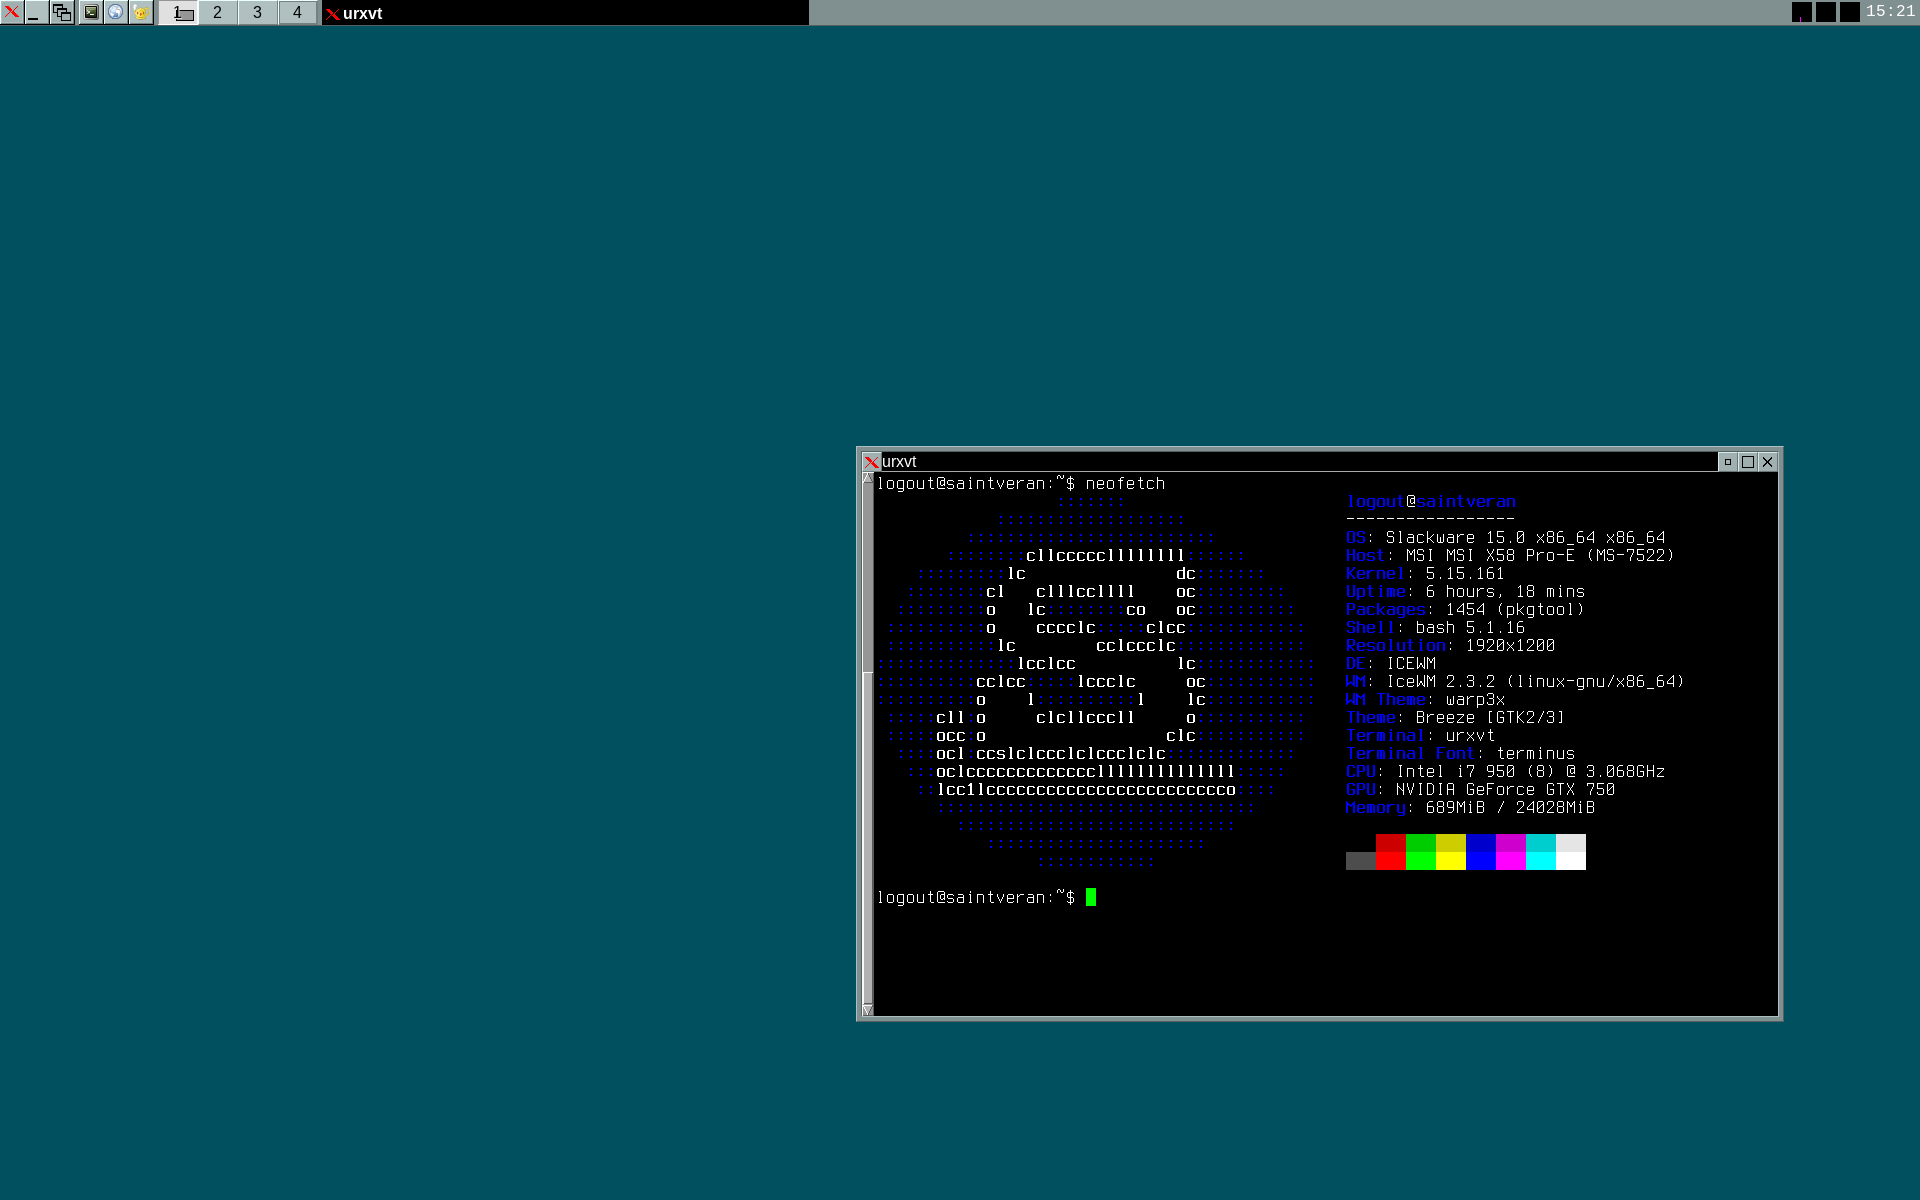Maximize the urxvt terminal window
Screen dimensions: 1920x1200
pyautogui.click(x=1747, y=462)
